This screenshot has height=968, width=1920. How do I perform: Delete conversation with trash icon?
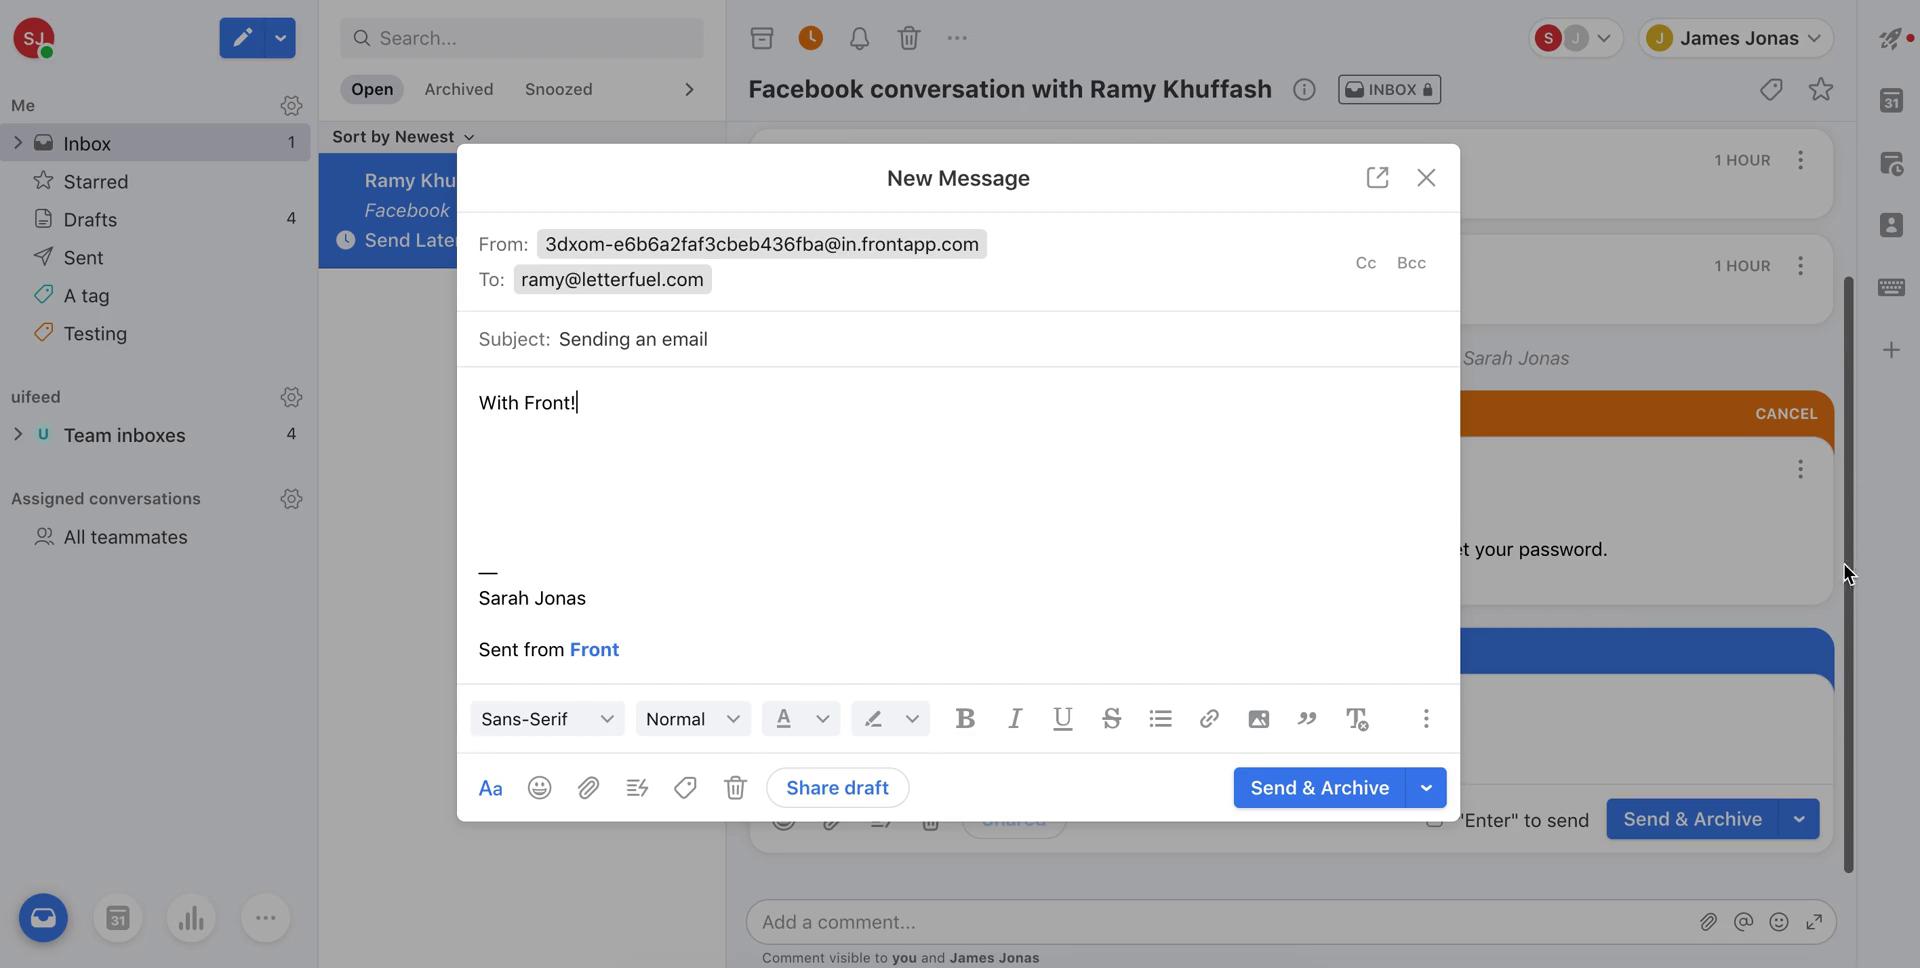click(908, 38)
